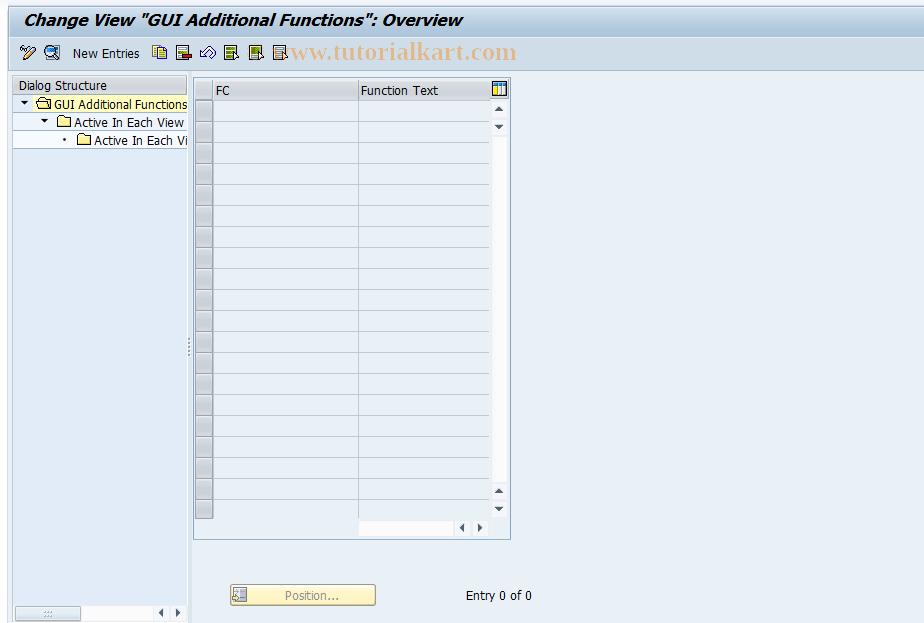This screenshot has width=924, height=623.
Task: Click the Deselect All icon
Action: 280,53
